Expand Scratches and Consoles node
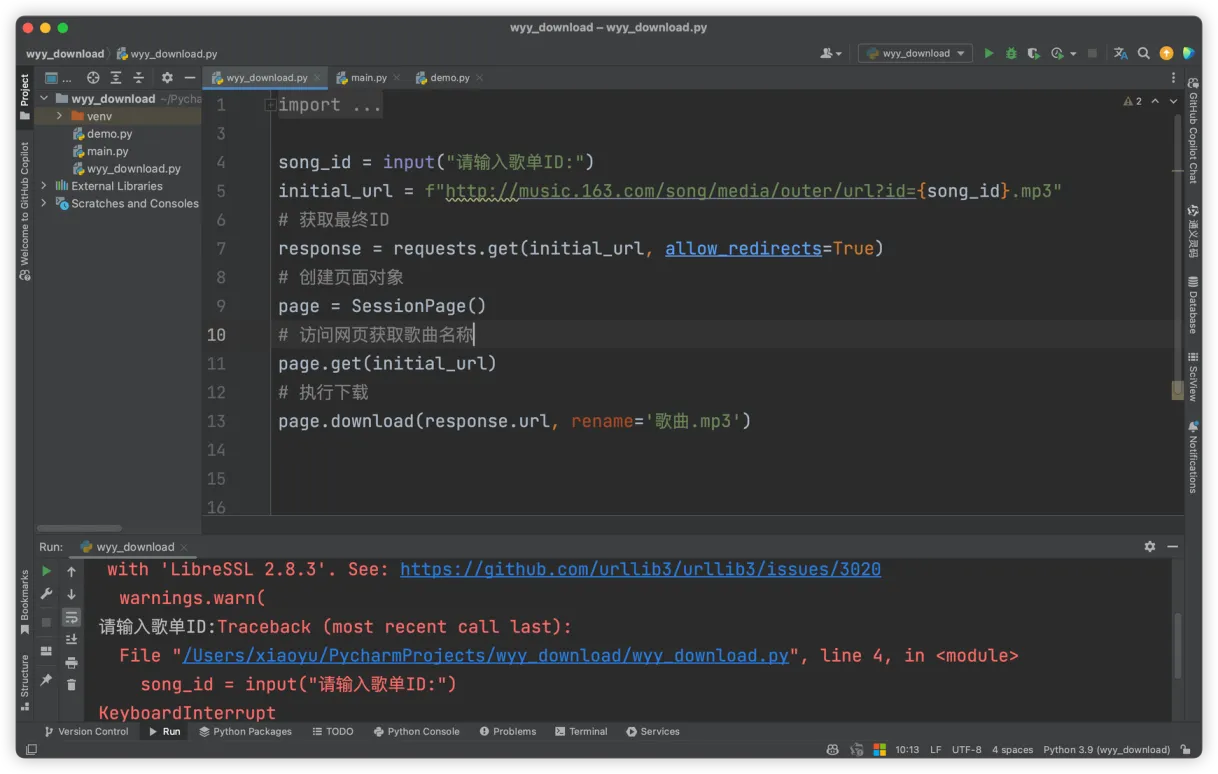 [44, 203]
